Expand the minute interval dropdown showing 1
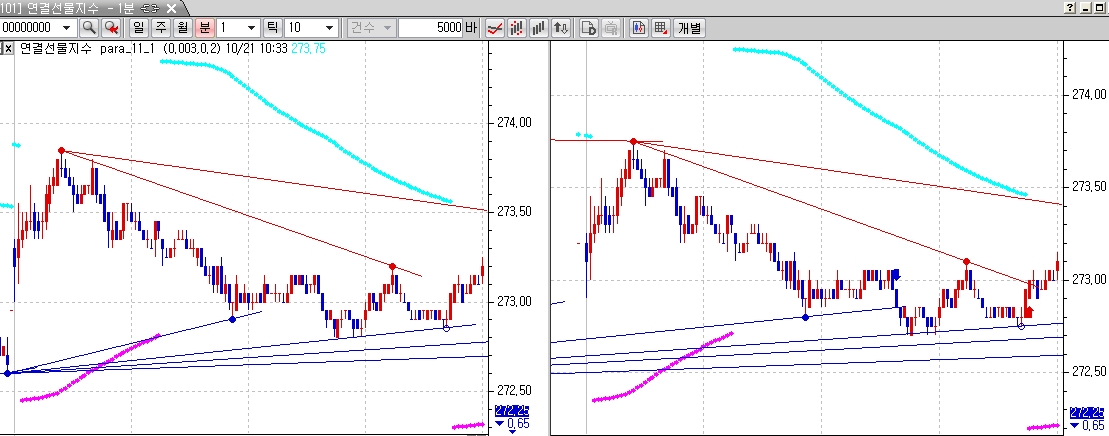This screenshot has height=436, width=1109. point(251,28)
